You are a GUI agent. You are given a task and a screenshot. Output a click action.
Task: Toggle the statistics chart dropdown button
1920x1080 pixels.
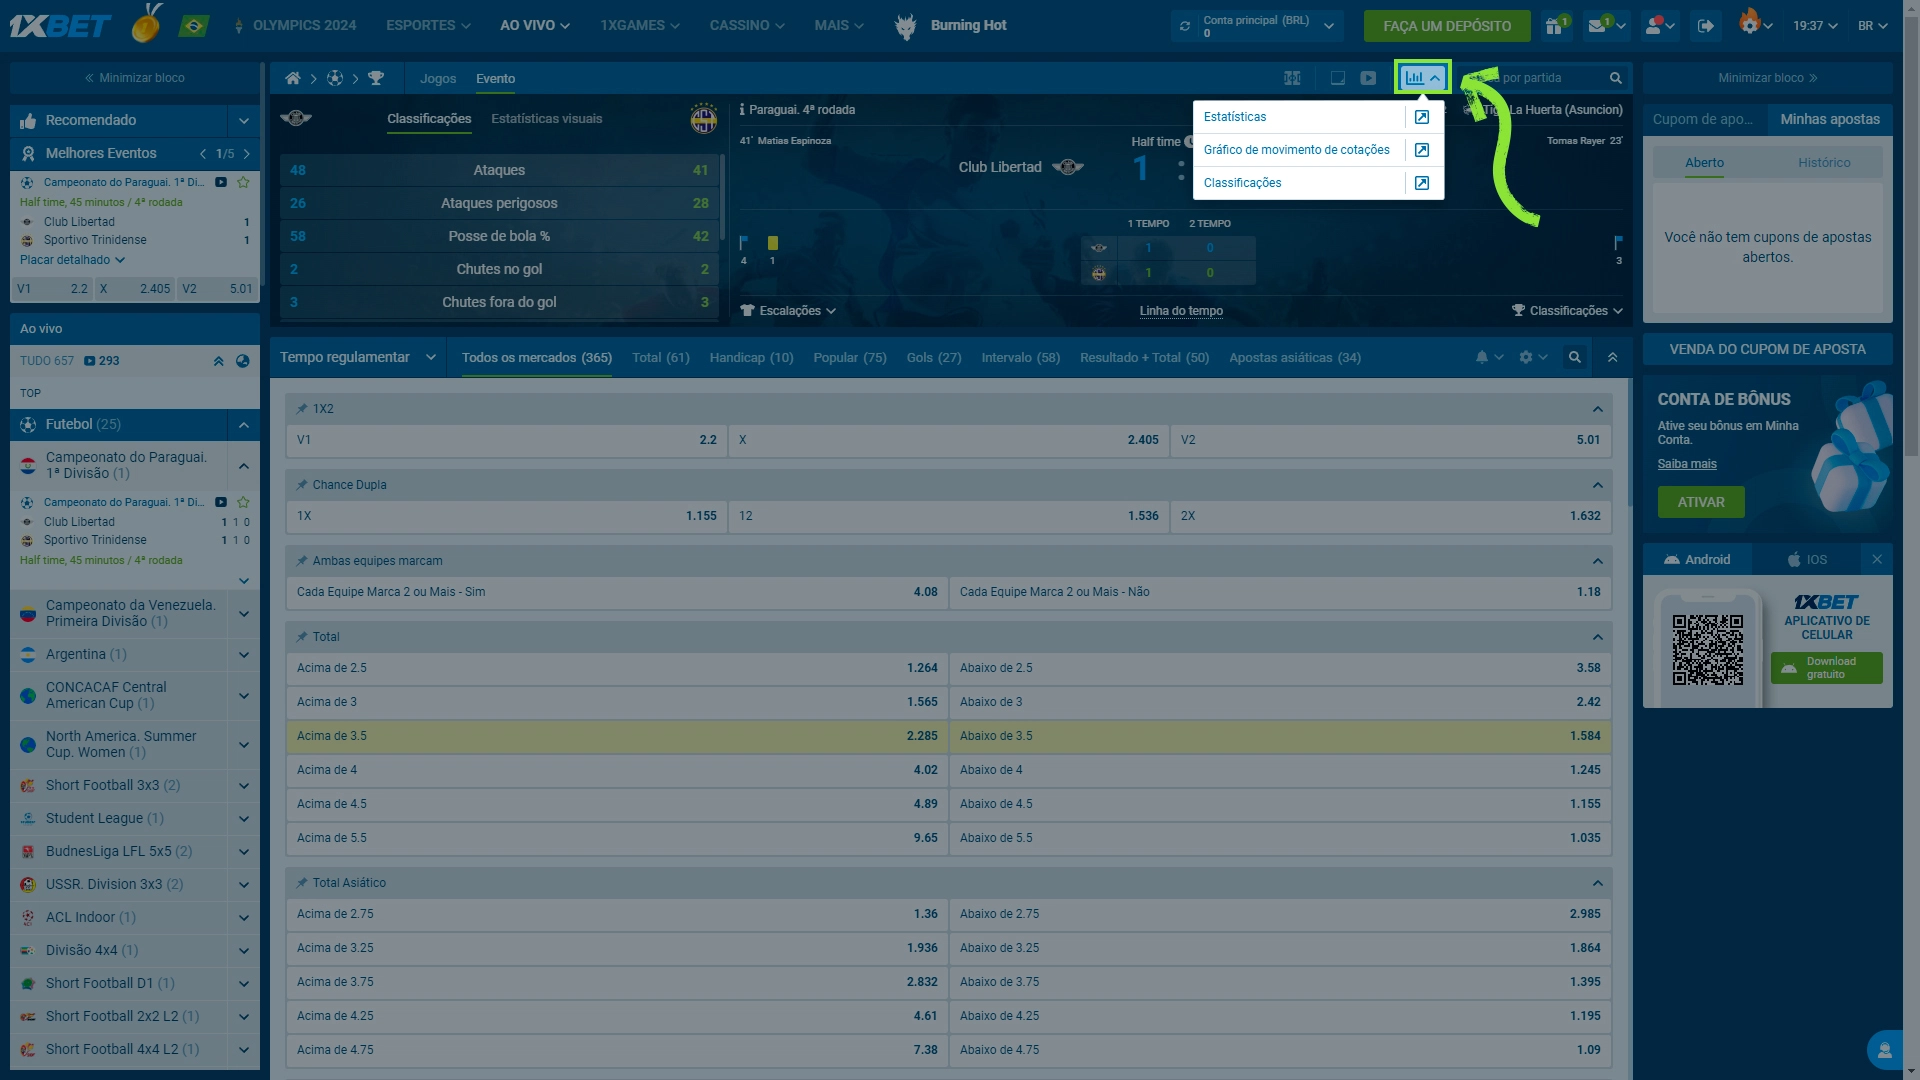(1422, 78)
